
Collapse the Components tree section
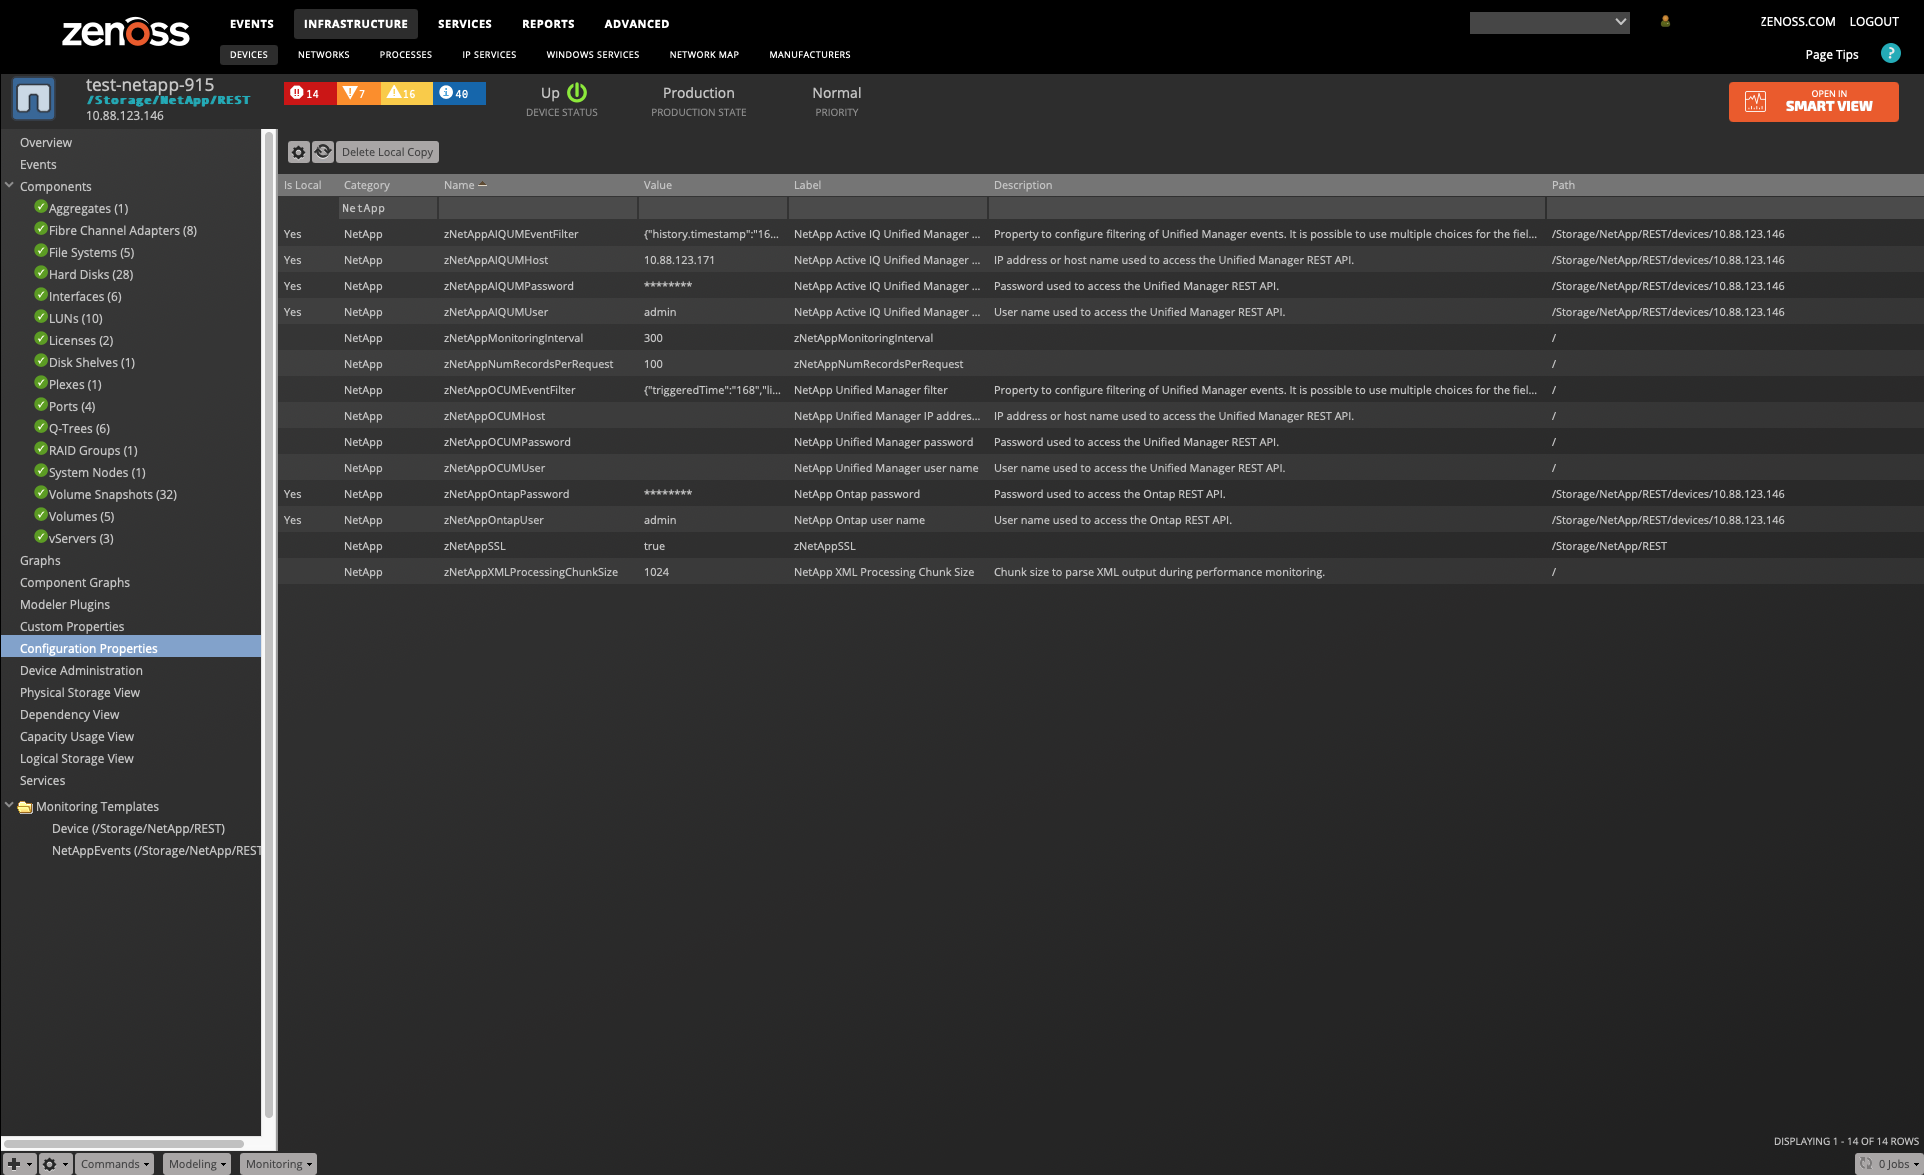(9, 185)
